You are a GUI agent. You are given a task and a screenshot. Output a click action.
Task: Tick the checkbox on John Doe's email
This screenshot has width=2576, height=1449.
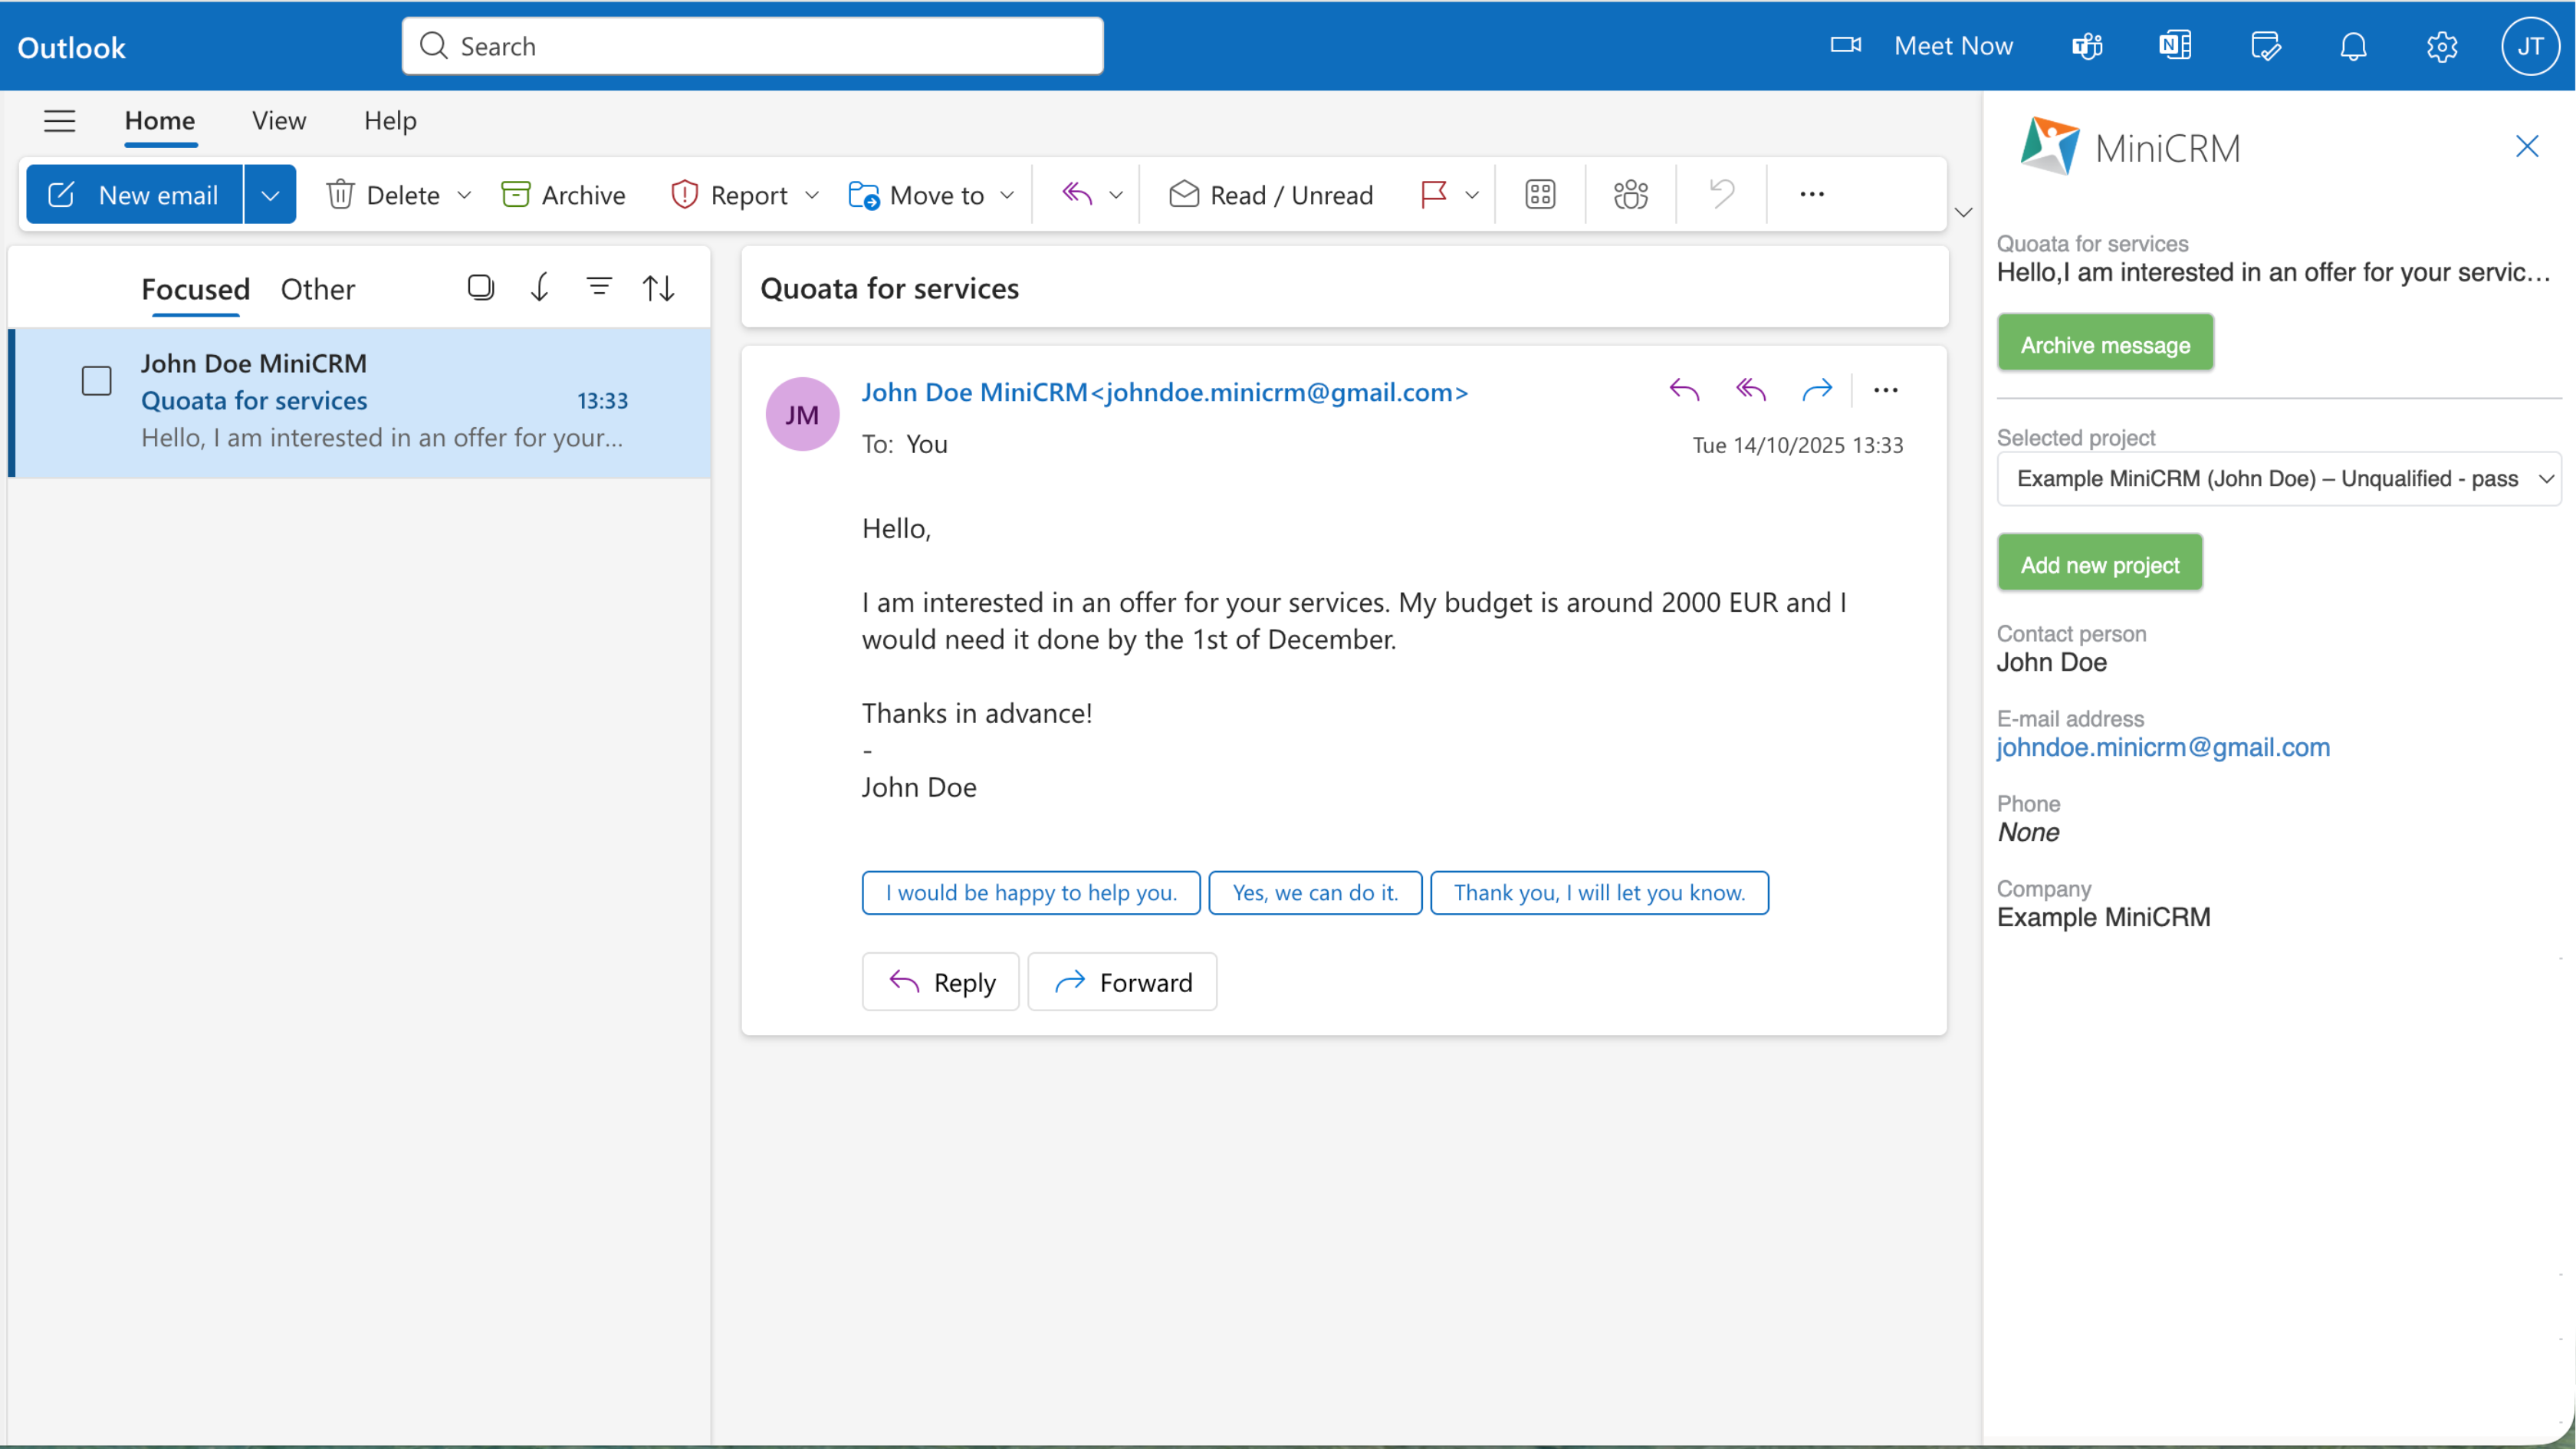click(x=96, y=380)
